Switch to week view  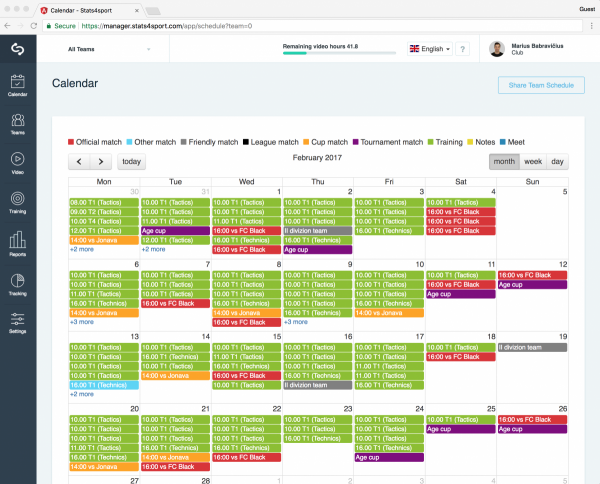tap(533, 161)
